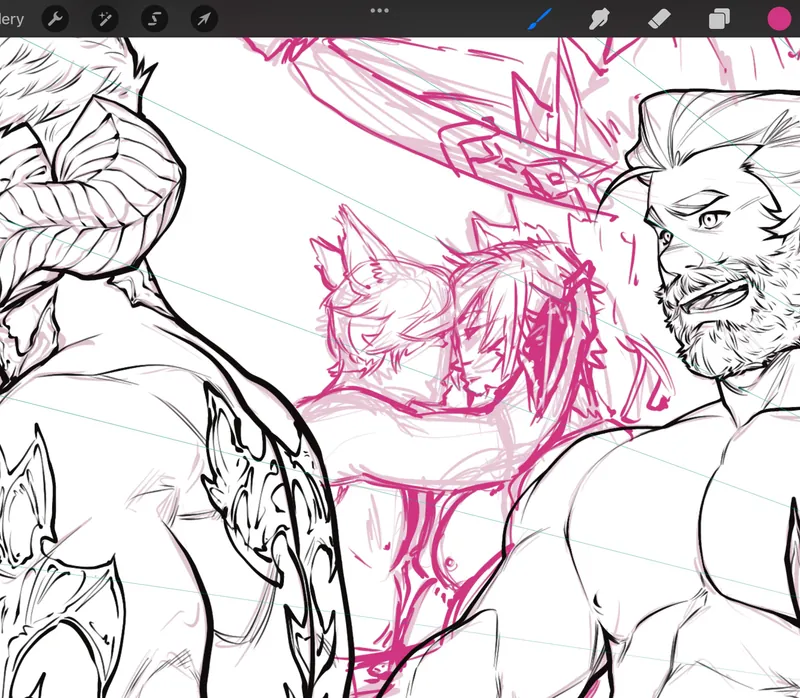Open the Adjustments magic wand menu
Screen dimensions: 800x698
click(105, 19)
